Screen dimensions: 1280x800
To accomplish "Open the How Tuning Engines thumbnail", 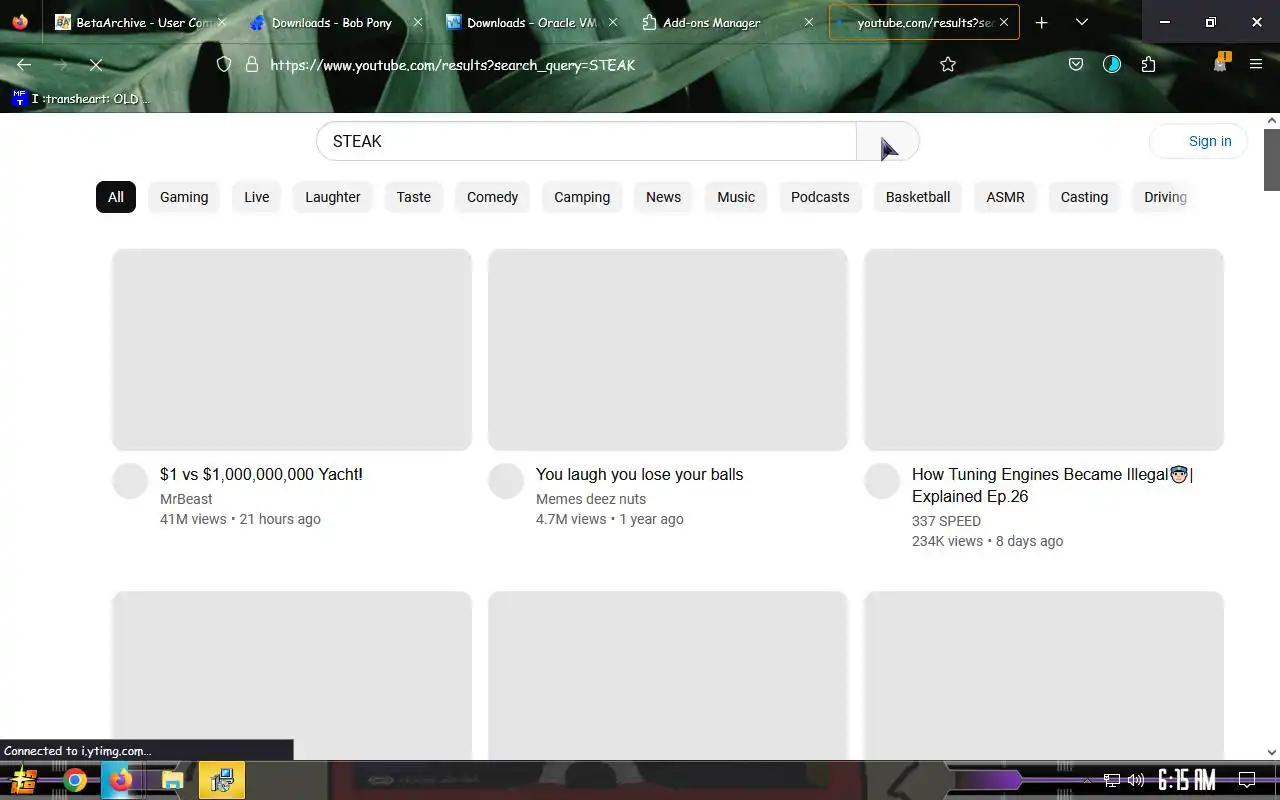I will coord(1044,350).
